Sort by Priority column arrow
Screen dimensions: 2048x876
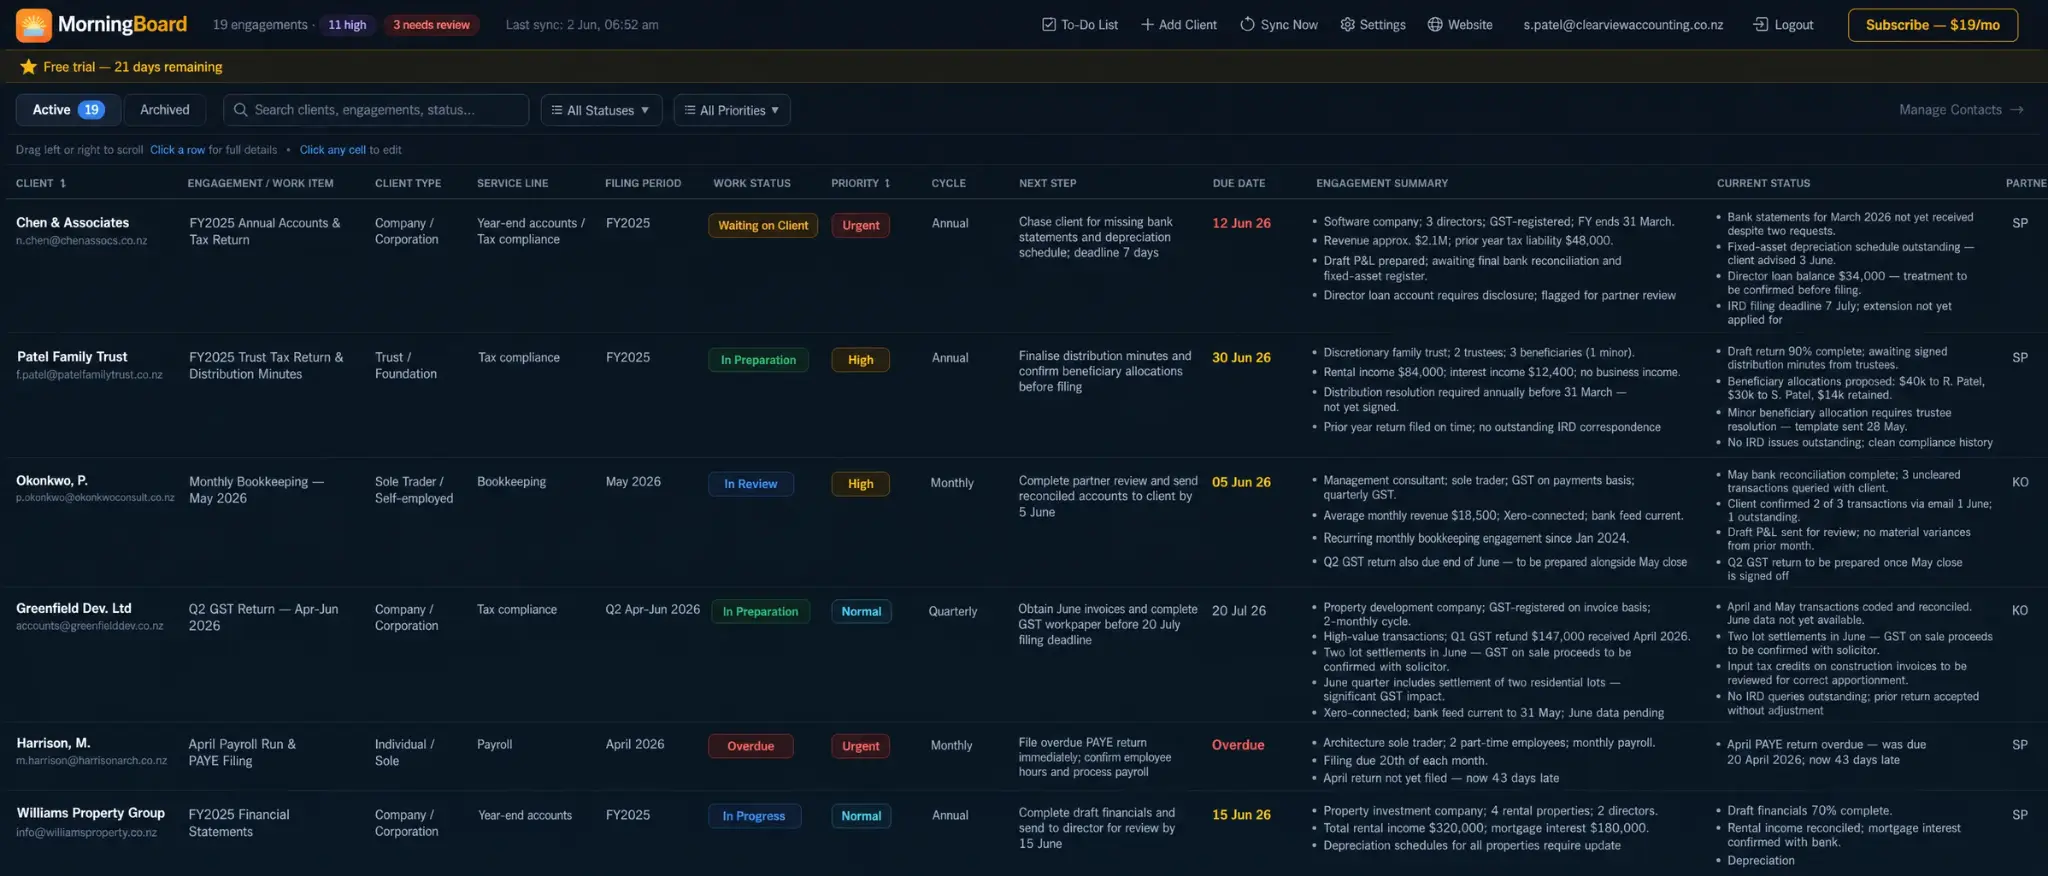887,184
